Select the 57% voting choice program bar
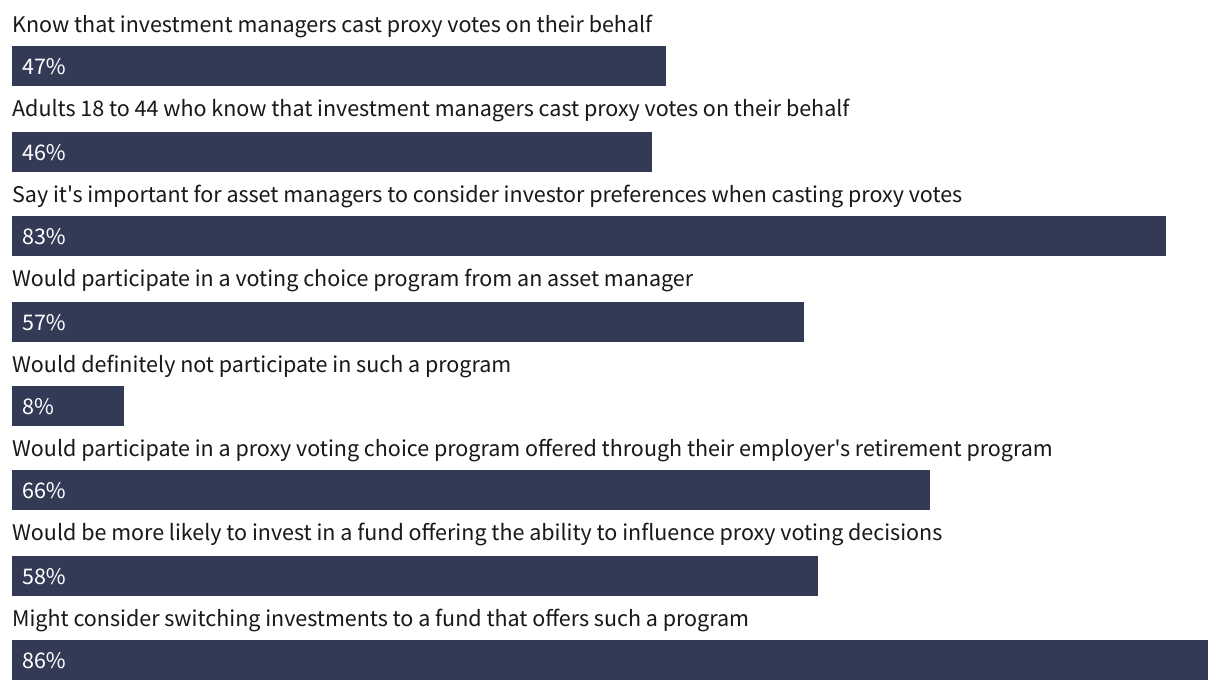The height and width of the screenshot is (692, 1220). (x=408, y=322)
